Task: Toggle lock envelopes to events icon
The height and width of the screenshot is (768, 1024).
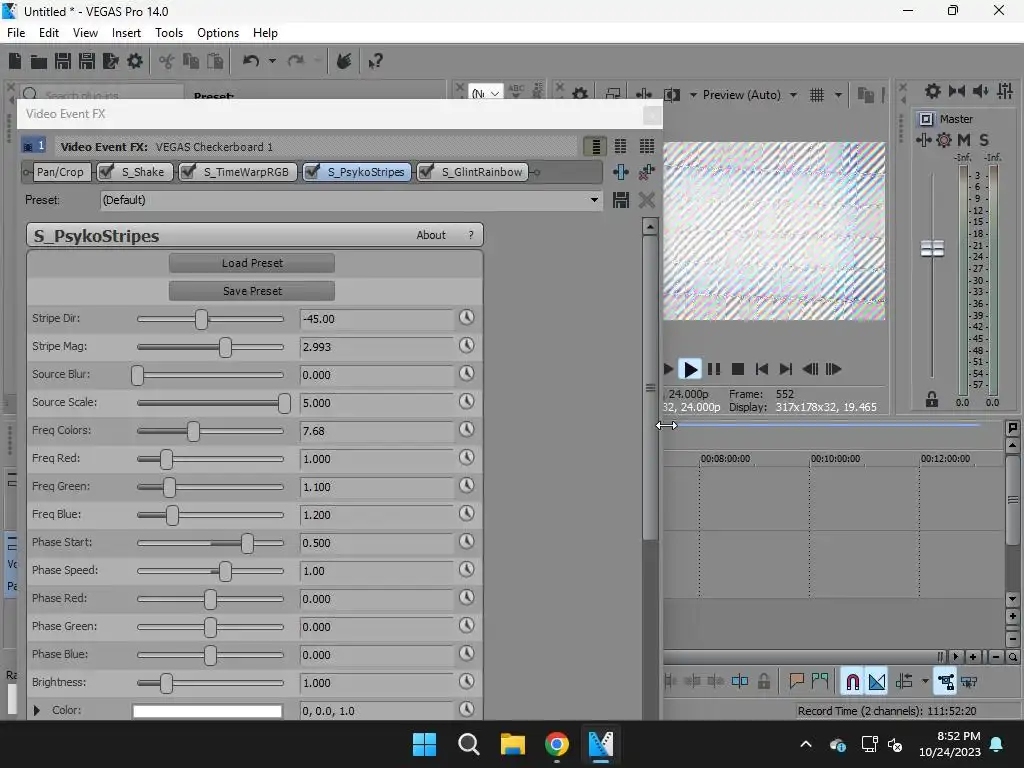Action: click(x=945, y=682)
